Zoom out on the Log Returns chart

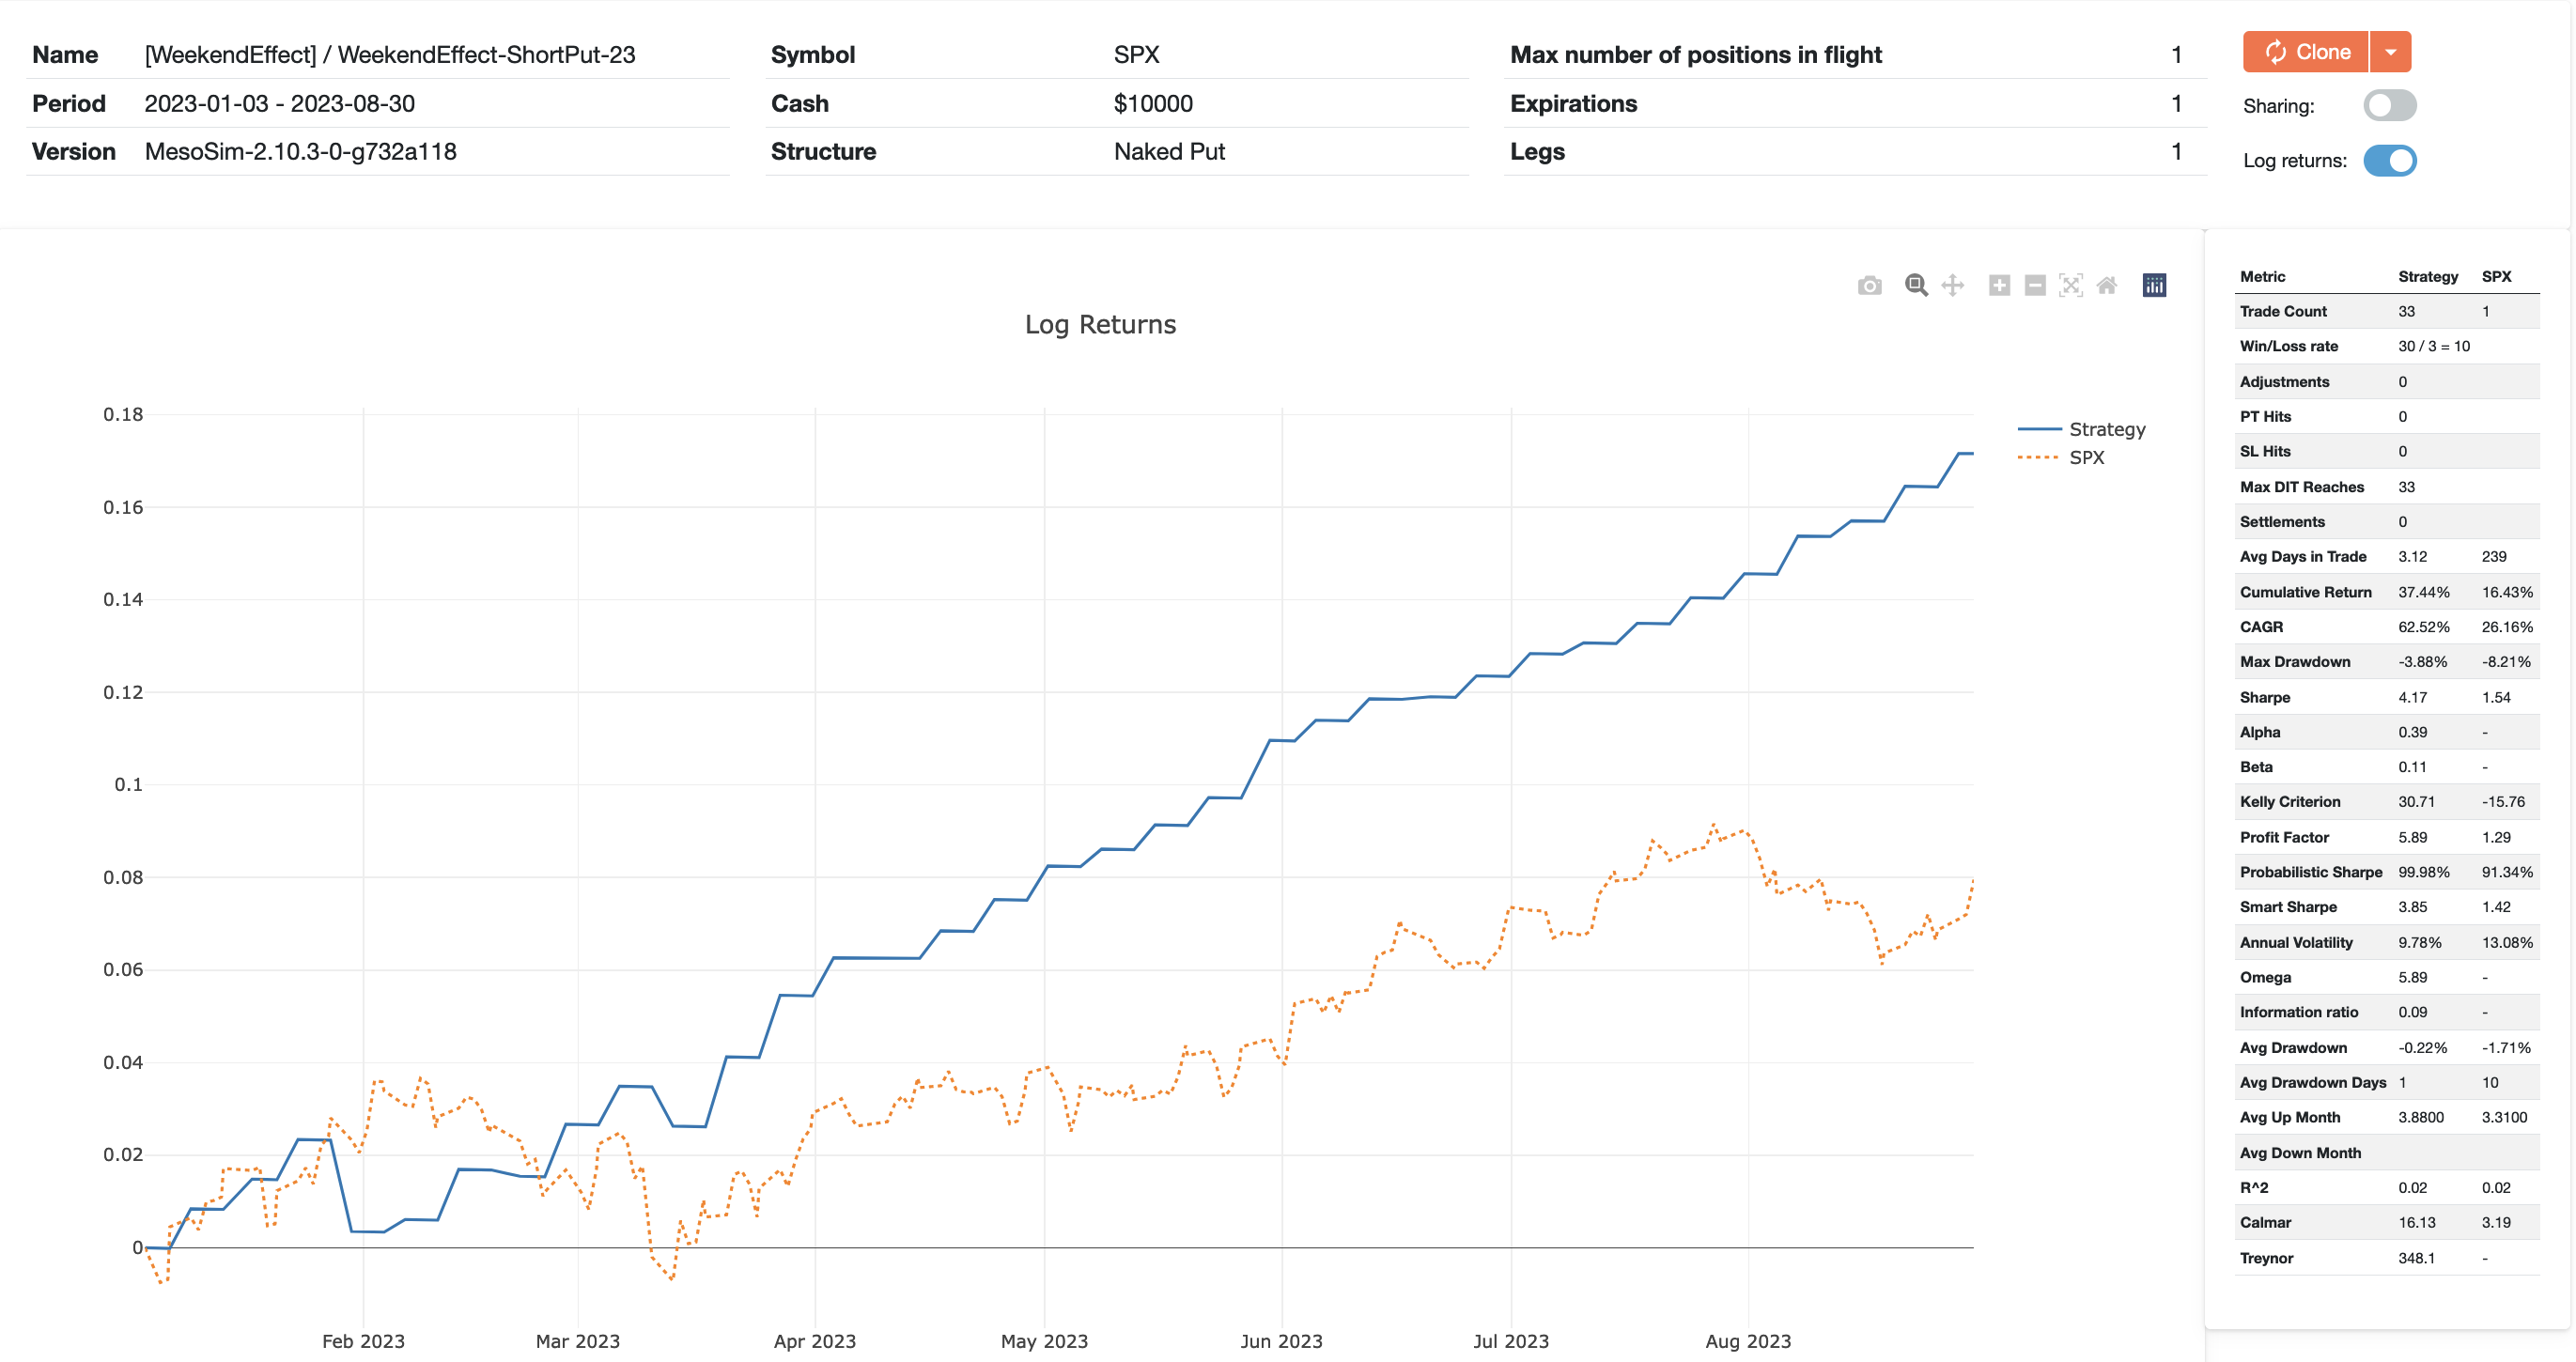tap(2033, 285)
